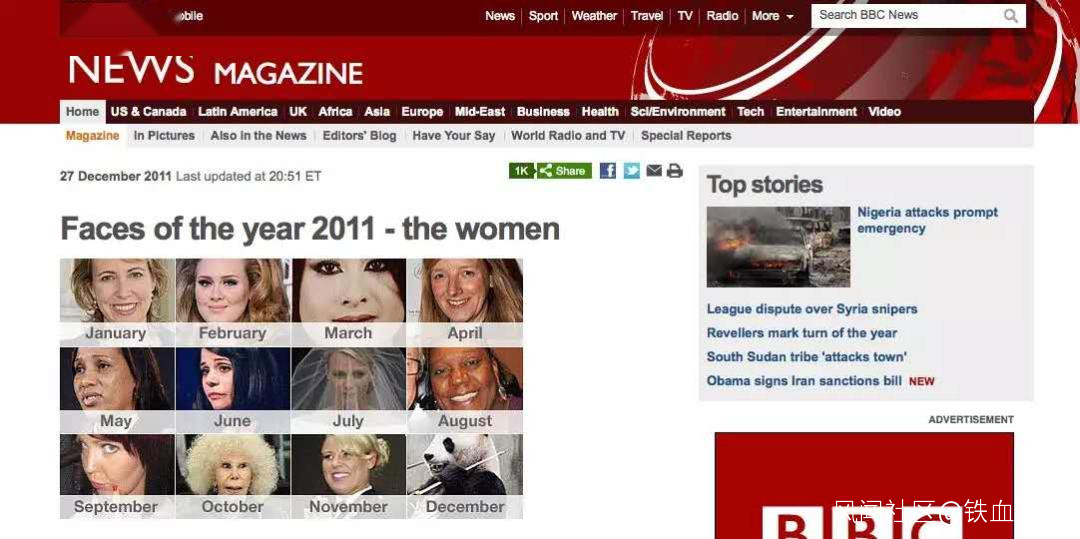Select the December panda thumbnail

[465, 476]
